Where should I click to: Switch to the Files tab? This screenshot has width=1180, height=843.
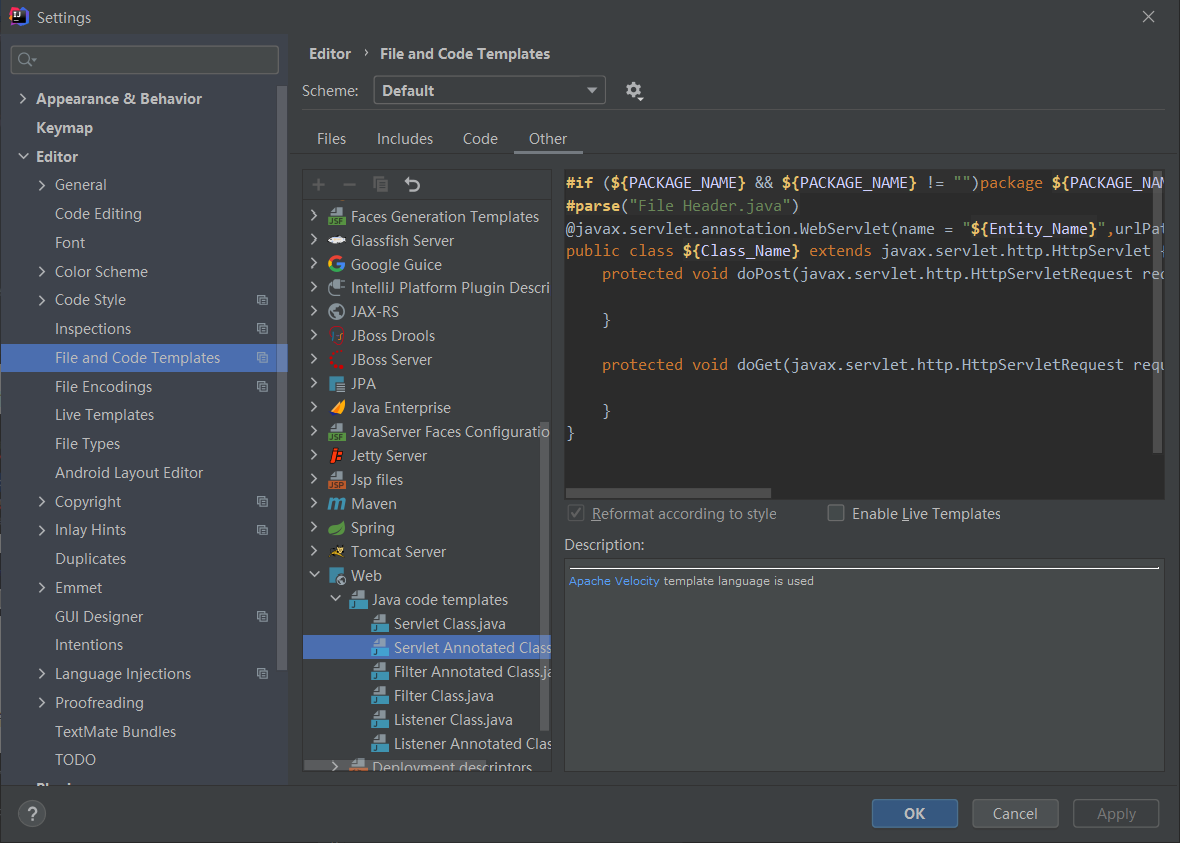[331, 138]
